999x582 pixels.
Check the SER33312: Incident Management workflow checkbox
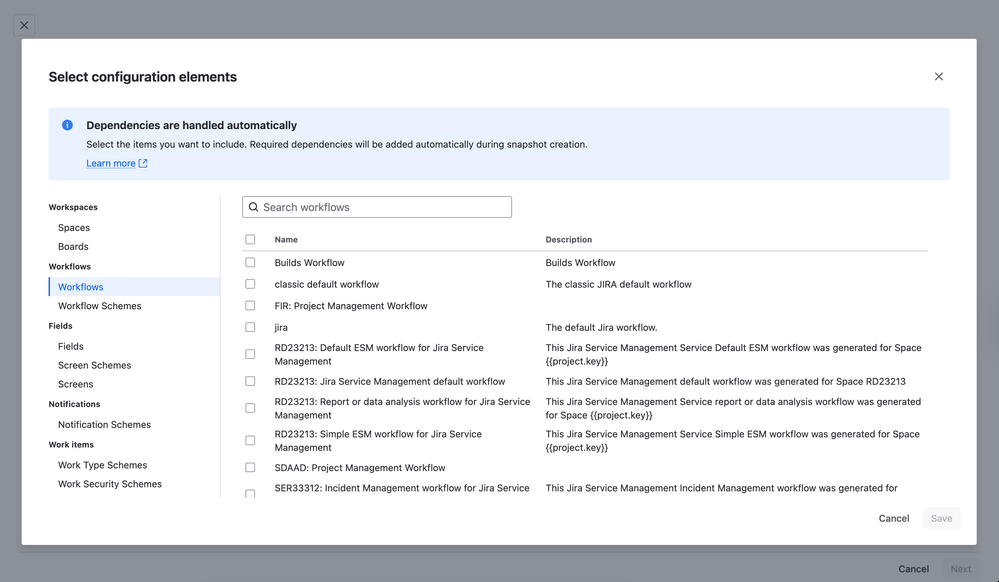pyautogui.click(x=250, y=493)
